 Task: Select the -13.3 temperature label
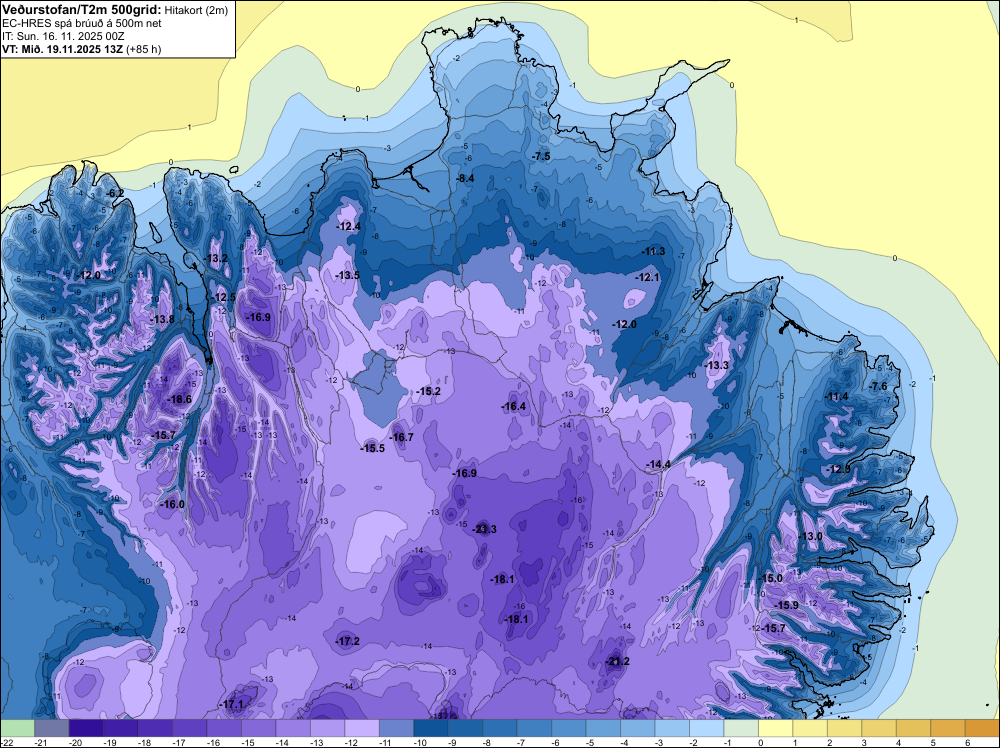pyautogui.click(x=717, y=365)
